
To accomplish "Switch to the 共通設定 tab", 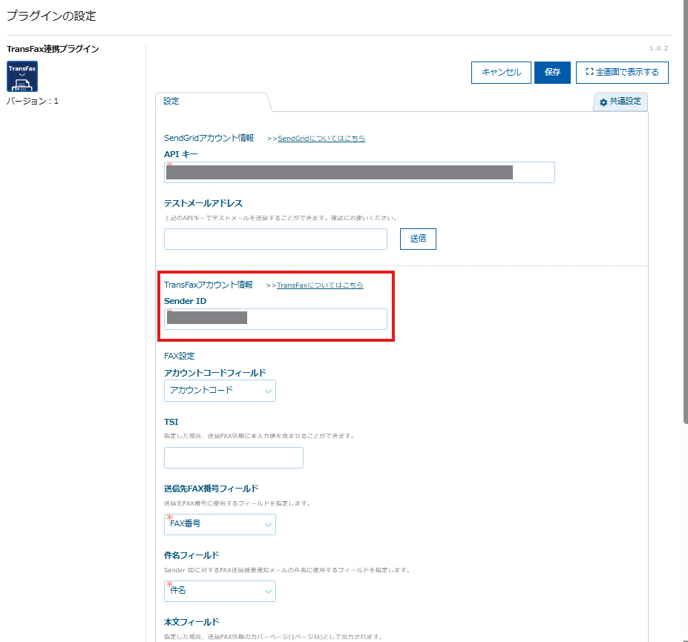I will point(620,102).
